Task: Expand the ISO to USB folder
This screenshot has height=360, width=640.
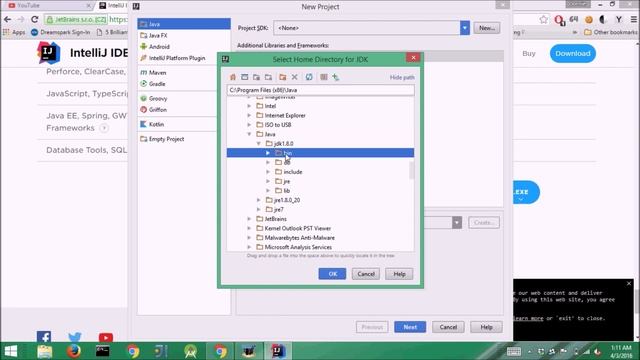Action: (x=249, y=125)
